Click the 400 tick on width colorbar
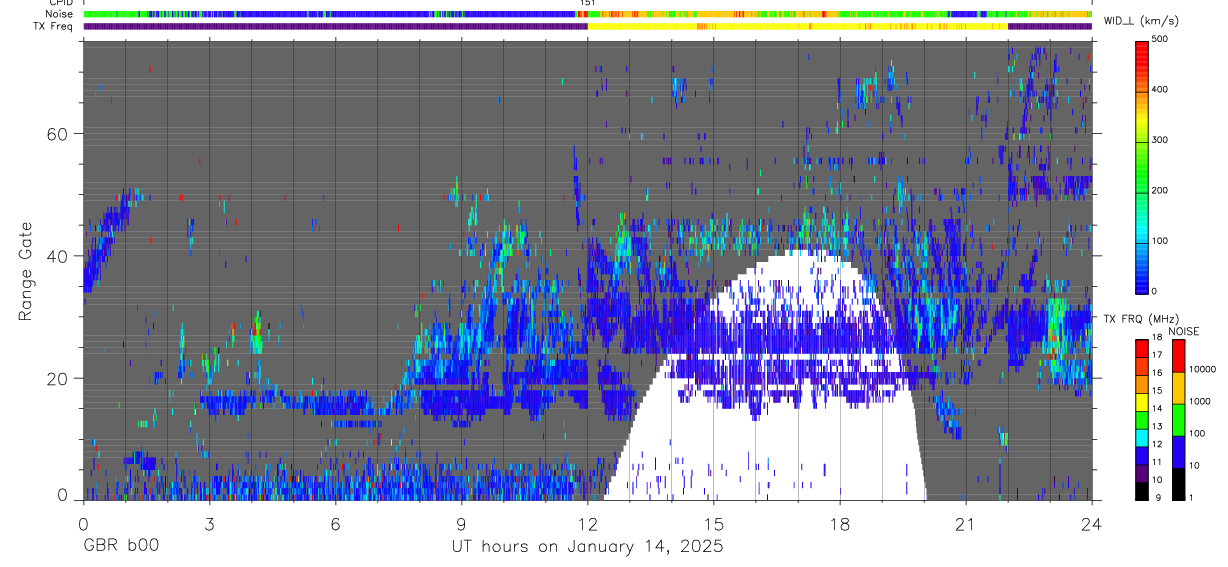This screenshot has width=1228, height=567. [x=1160, y=90]
